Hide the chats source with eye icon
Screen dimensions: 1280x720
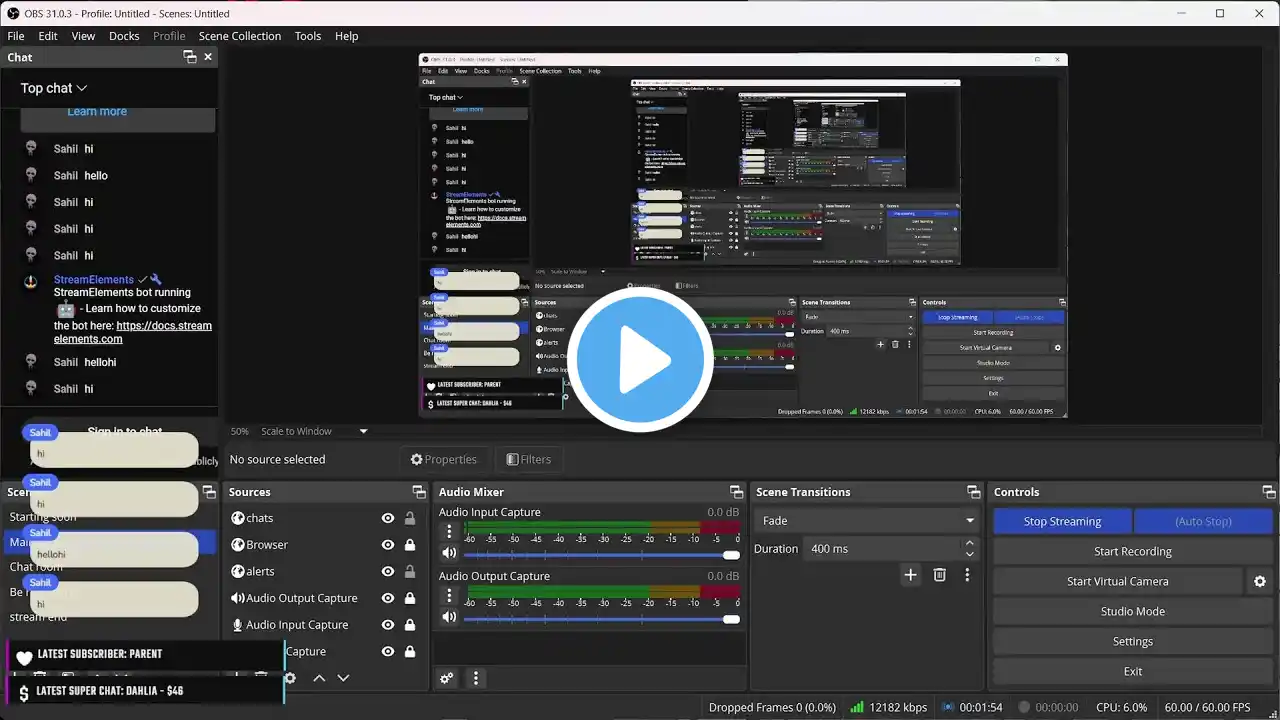click(388, 518)
